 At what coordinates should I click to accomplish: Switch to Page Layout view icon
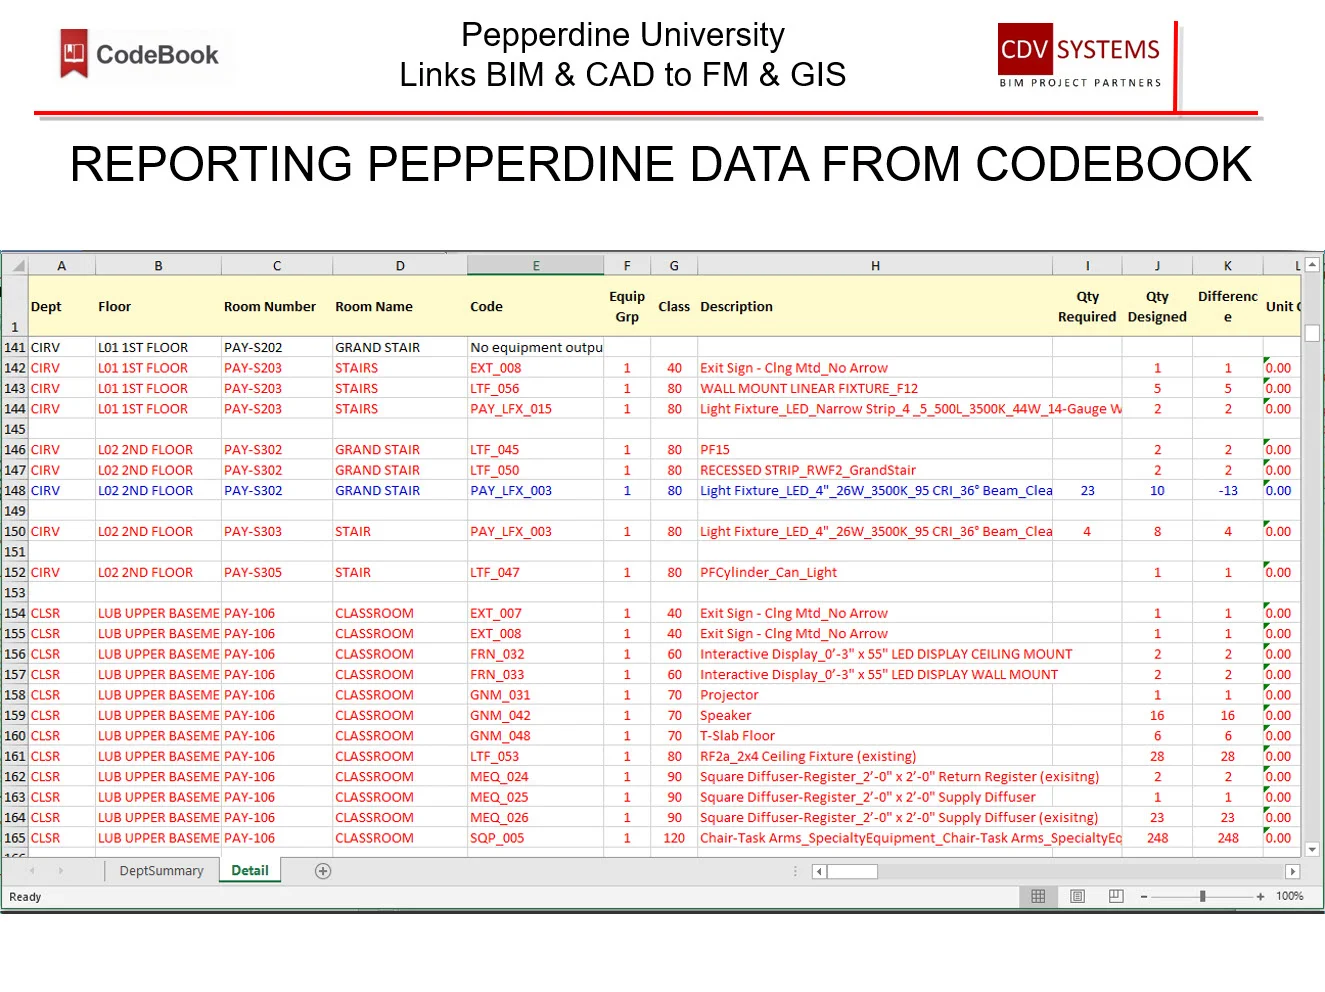(1077, 896)
